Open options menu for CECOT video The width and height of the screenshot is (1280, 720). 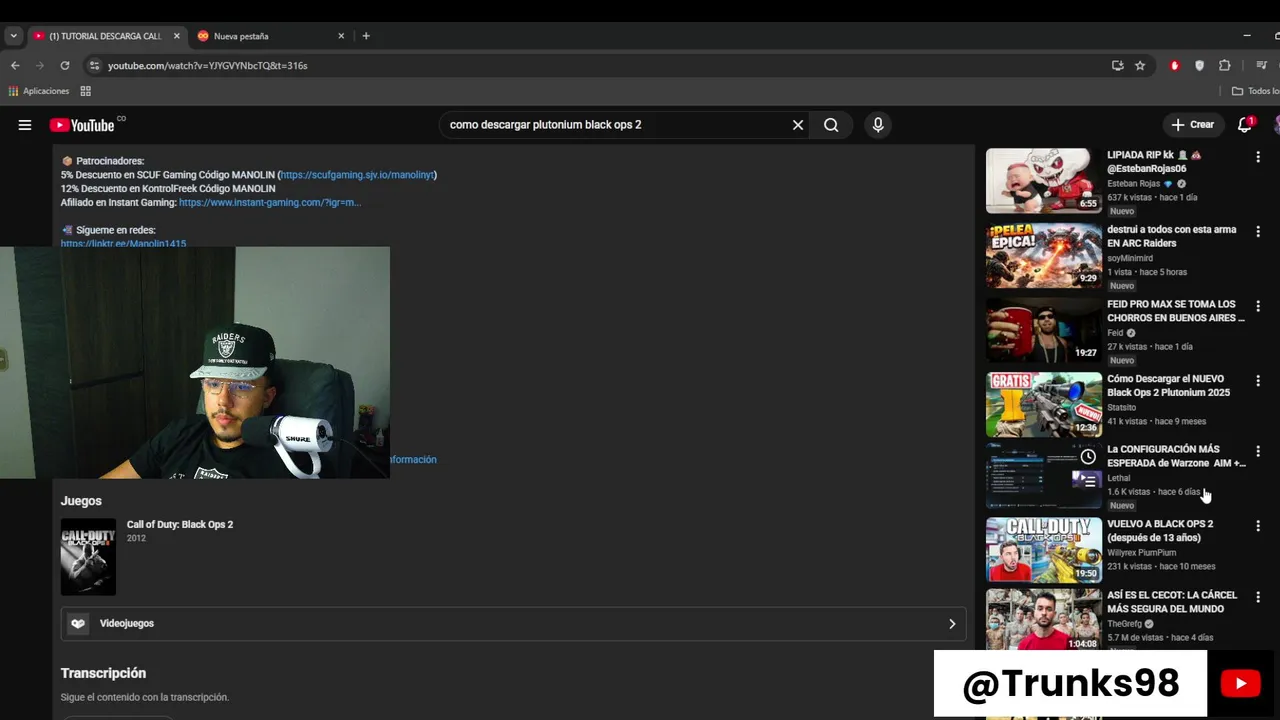(1258, 597)
